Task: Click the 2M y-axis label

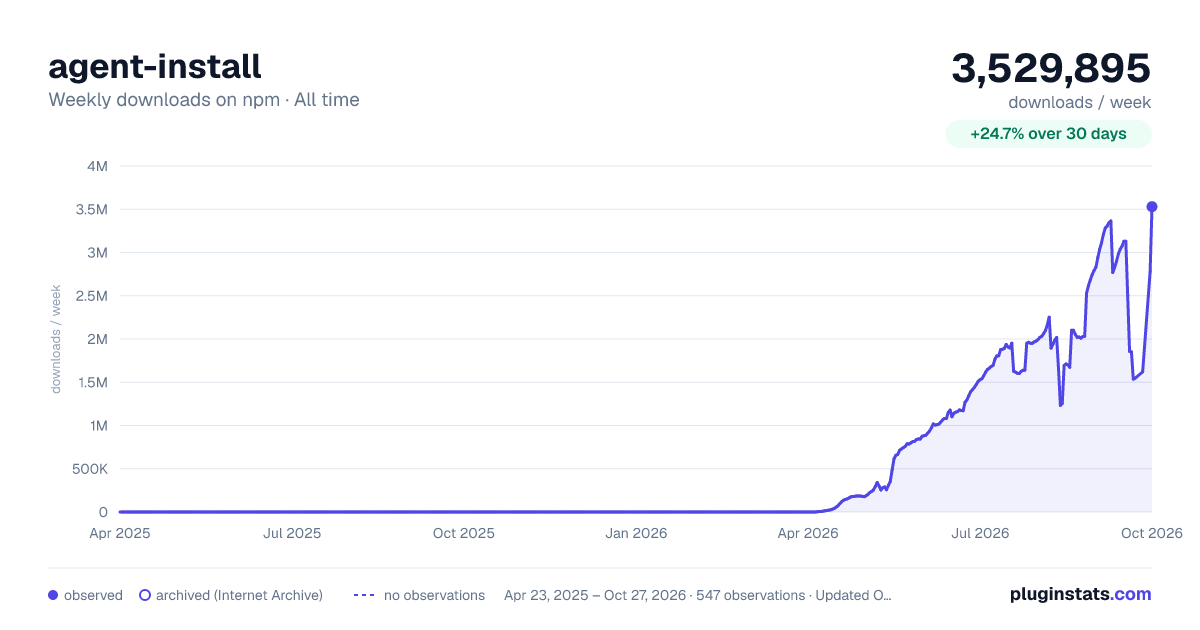Action: (98, 339)
